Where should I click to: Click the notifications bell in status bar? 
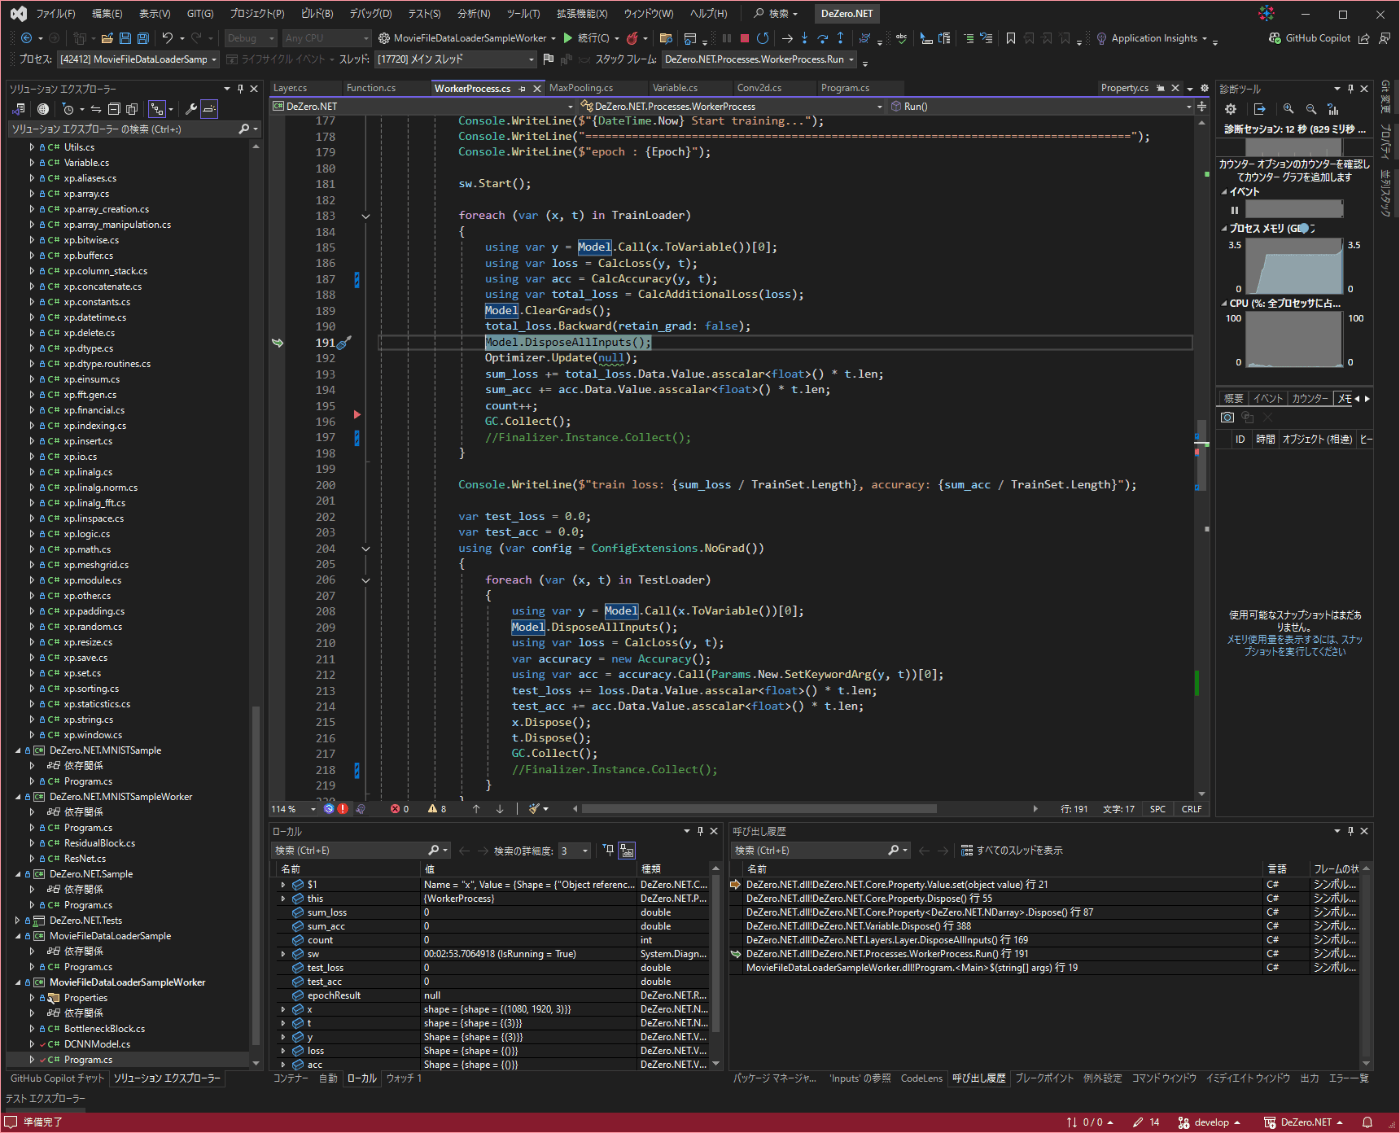[x=1368, y=1122]
